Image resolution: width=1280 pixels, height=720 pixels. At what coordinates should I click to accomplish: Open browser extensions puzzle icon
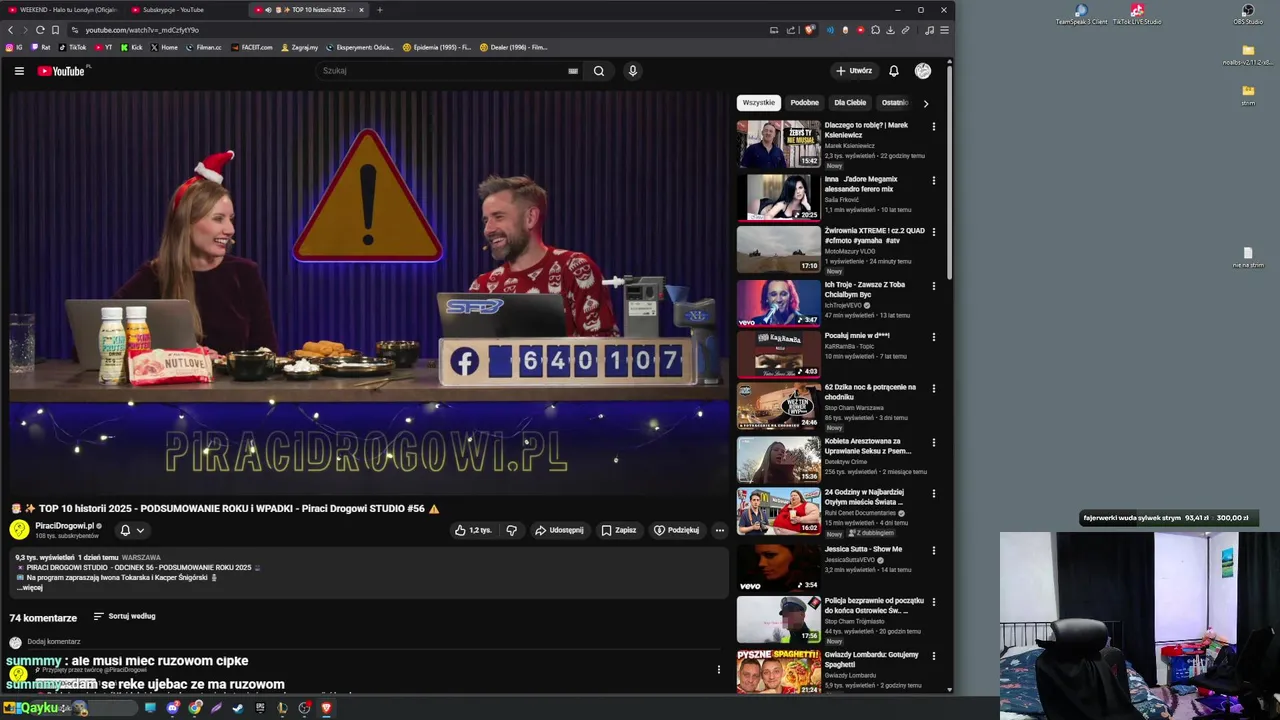[x=876, y=30]
